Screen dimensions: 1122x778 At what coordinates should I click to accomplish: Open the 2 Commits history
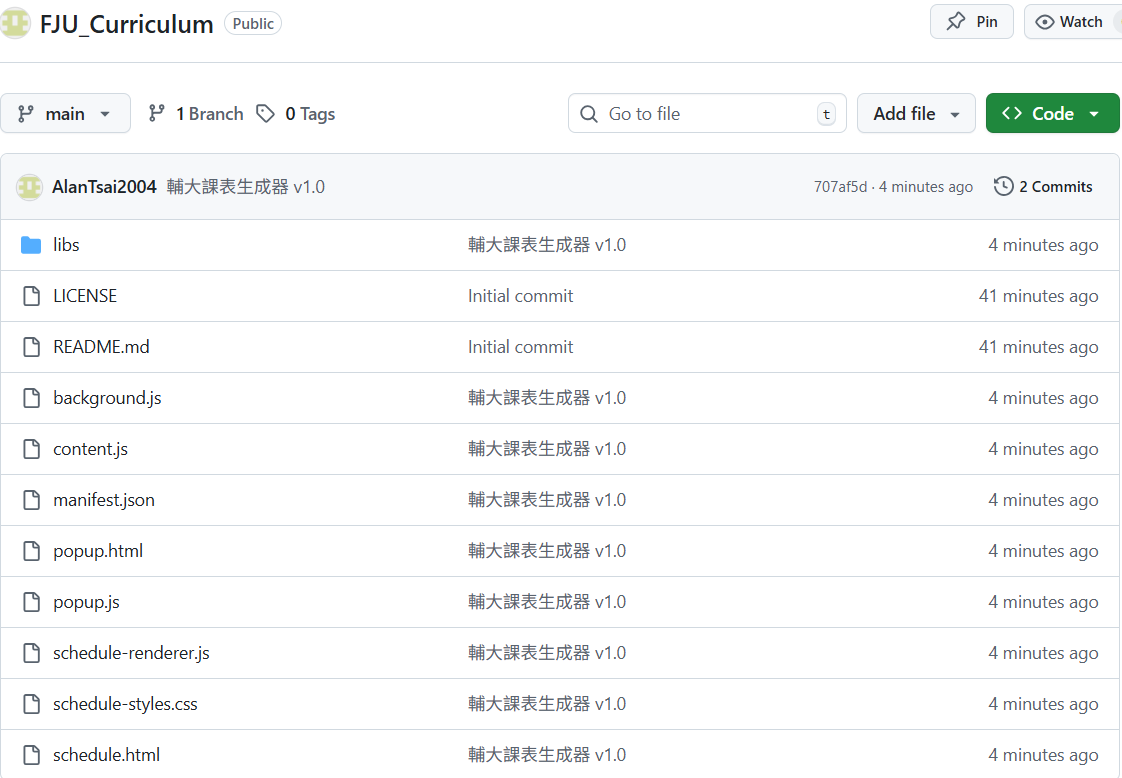(1043, 186)
